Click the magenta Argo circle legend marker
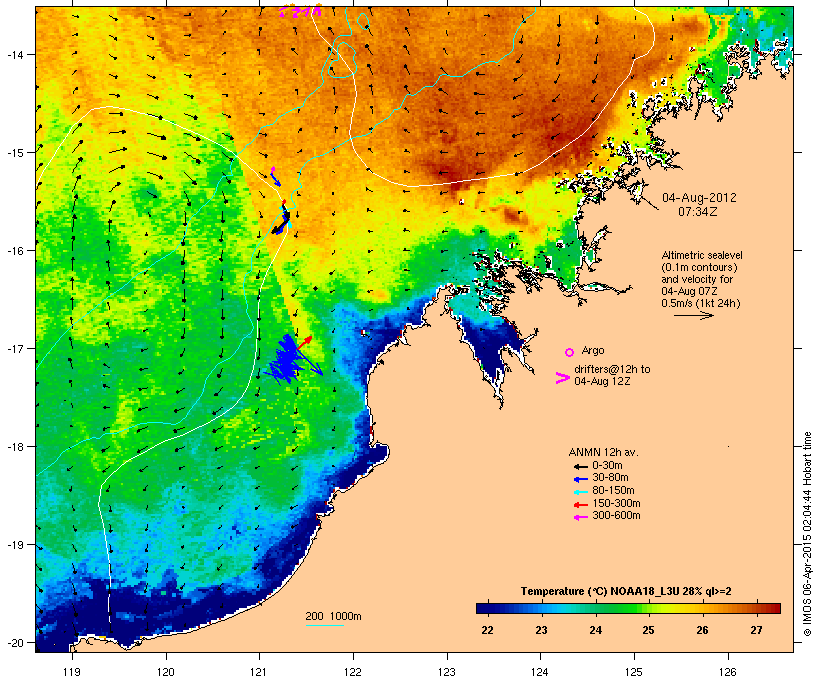The height and width of the screenshot is (680, 820). [570, 352]
